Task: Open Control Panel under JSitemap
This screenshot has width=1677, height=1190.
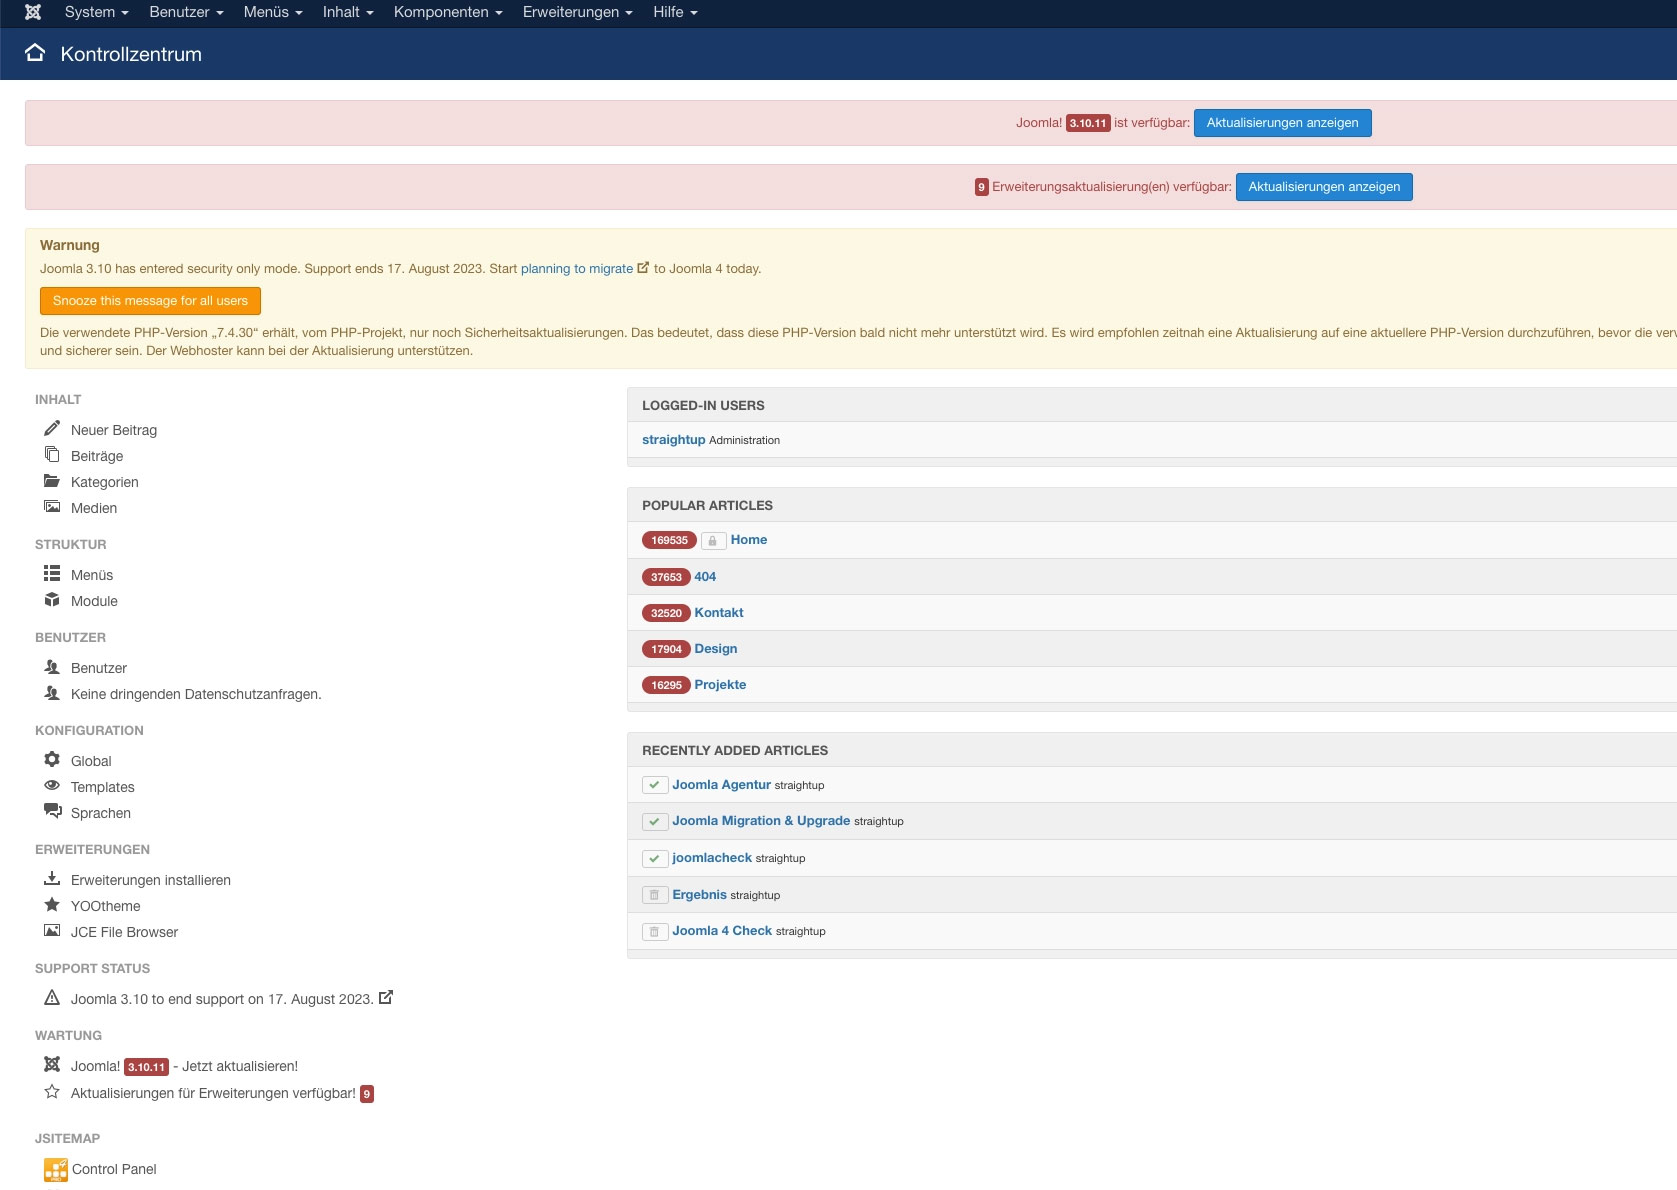Action: click(114, 1169)
